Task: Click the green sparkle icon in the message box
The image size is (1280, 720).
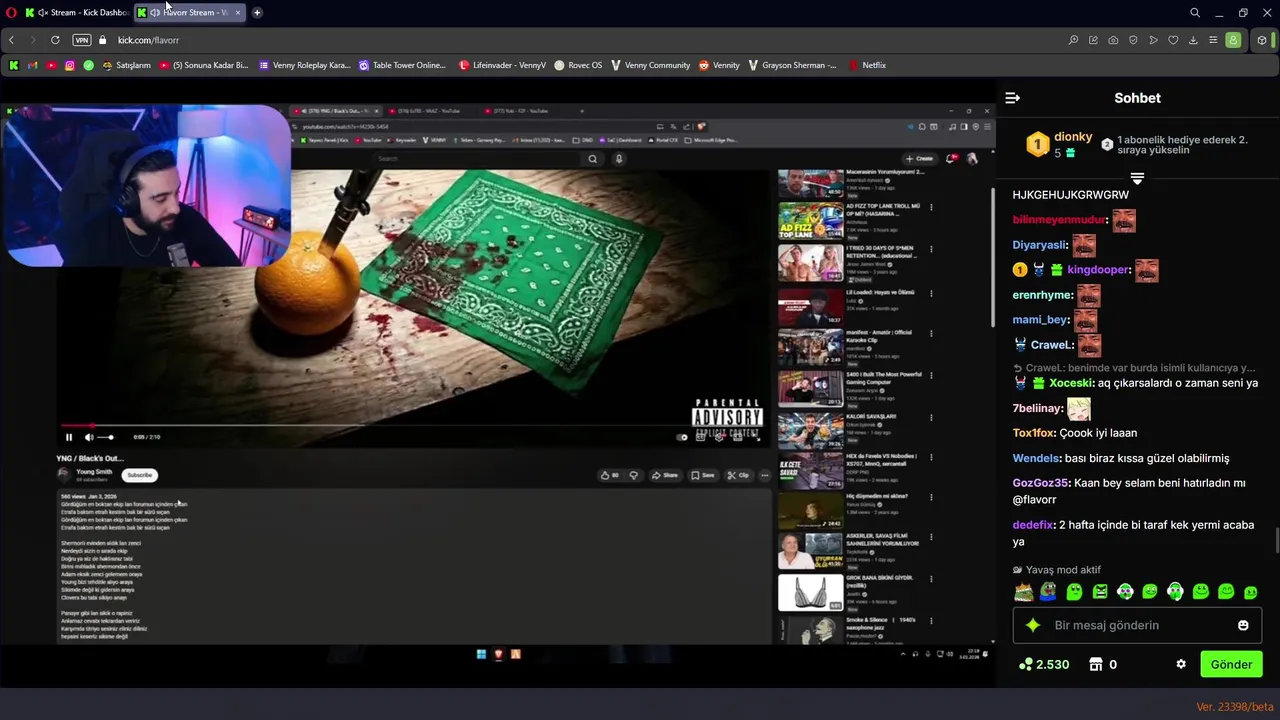Action: pyautogui.click(x=1033, y=625)
